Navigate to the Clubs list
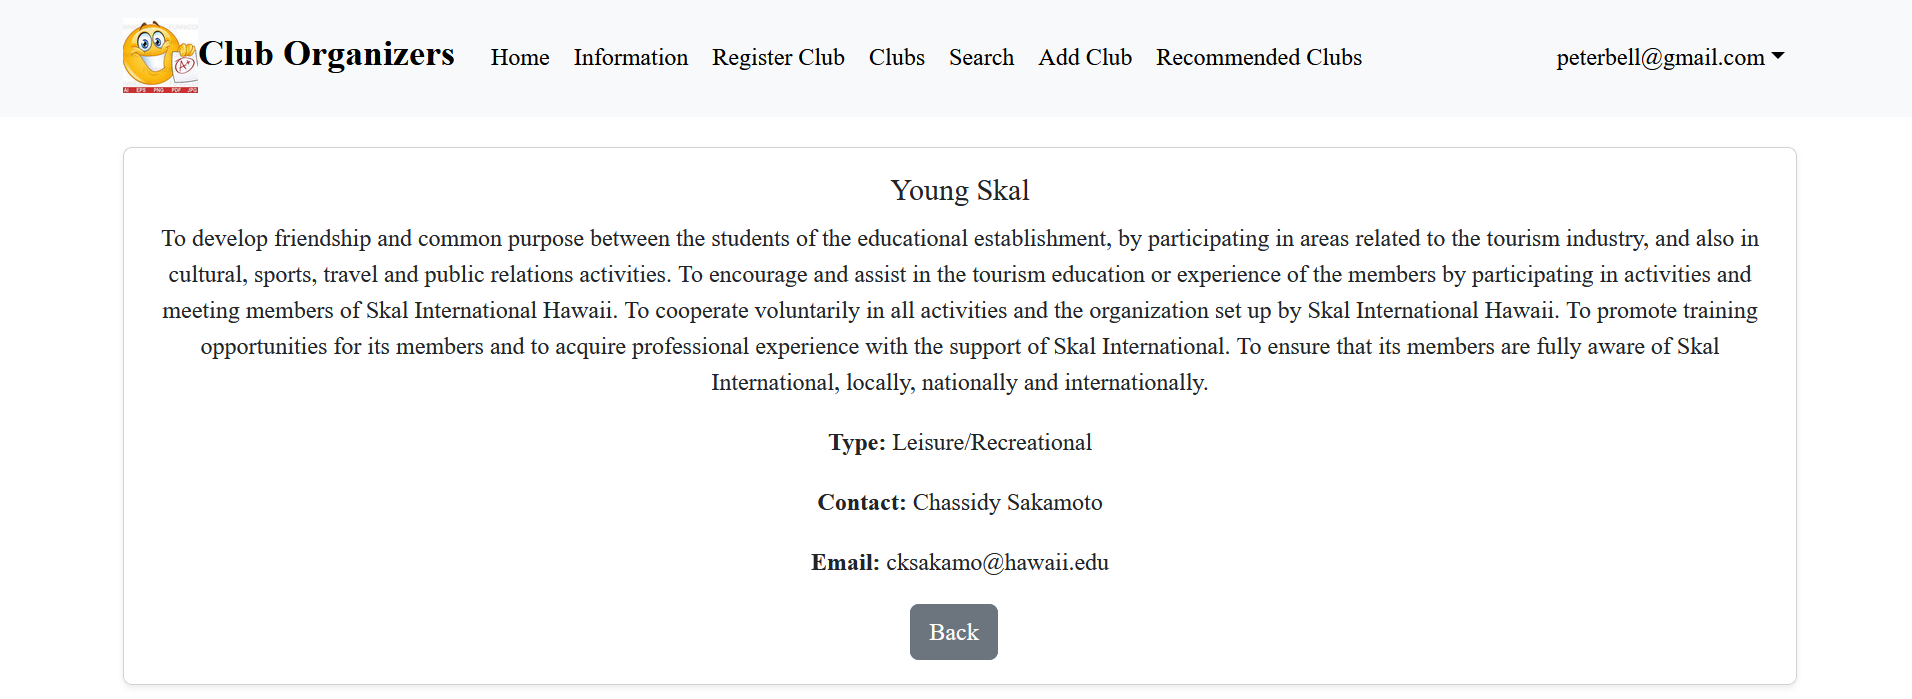This screenshot has width=1912, height=699. coord(896,58)
